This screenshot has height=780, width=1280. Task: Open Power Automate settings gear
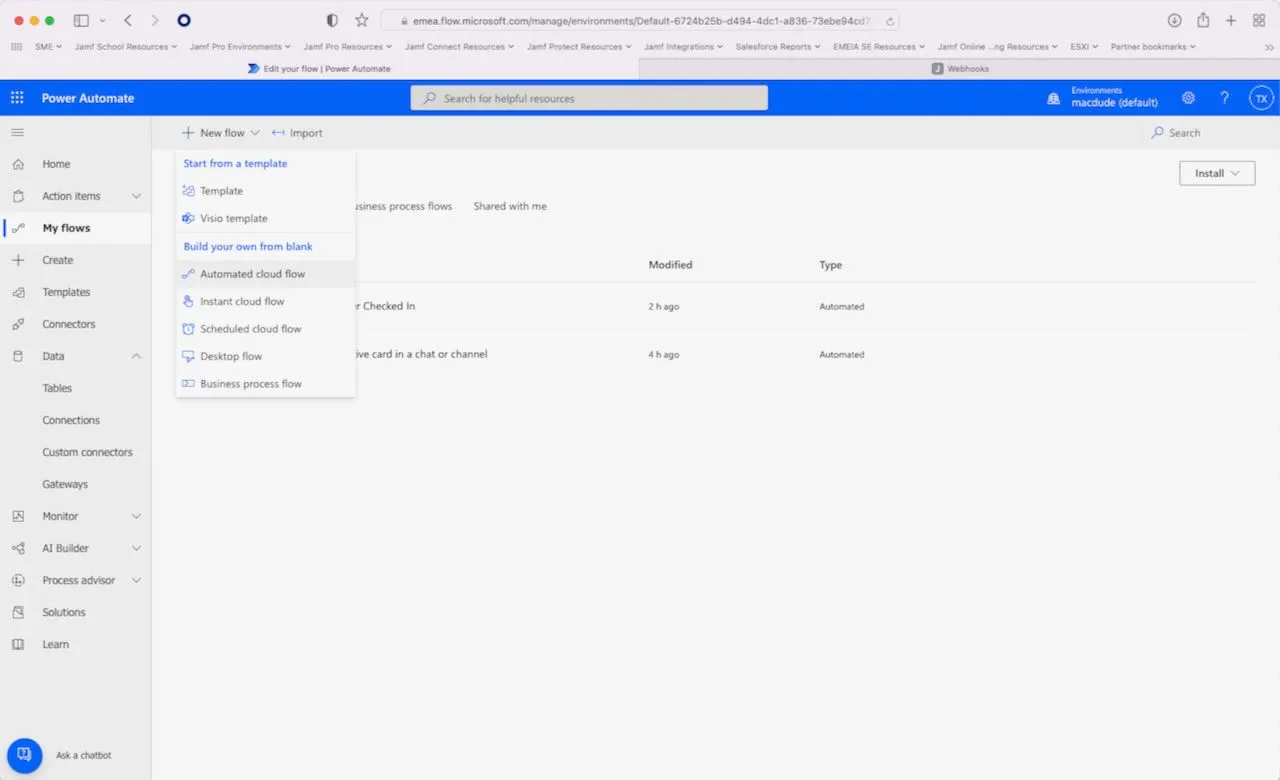click(1188, 97)
